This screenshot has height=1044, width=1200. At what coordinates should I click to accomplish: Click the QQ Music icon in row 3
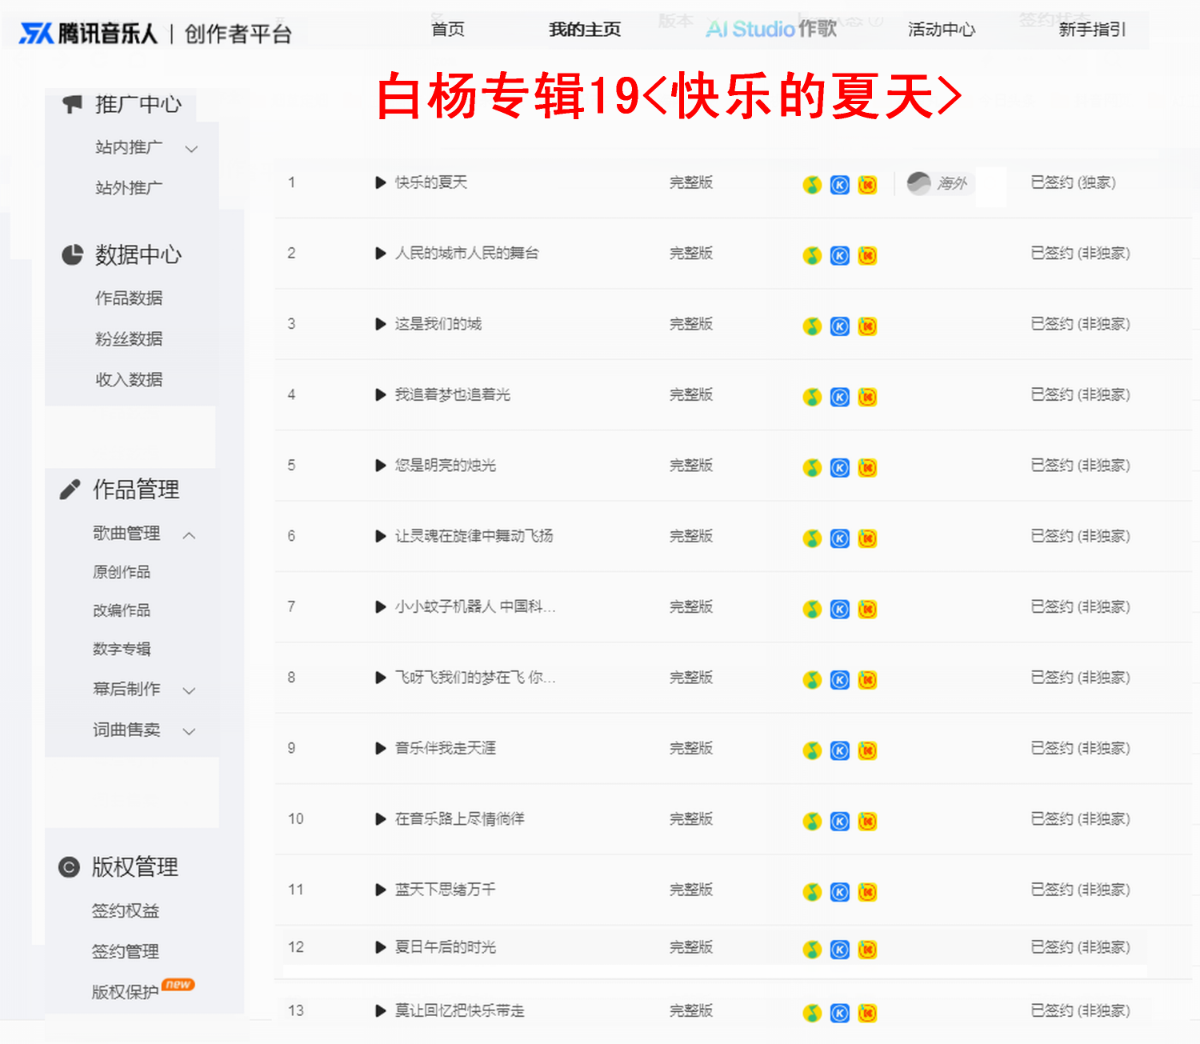click(812, 326)
